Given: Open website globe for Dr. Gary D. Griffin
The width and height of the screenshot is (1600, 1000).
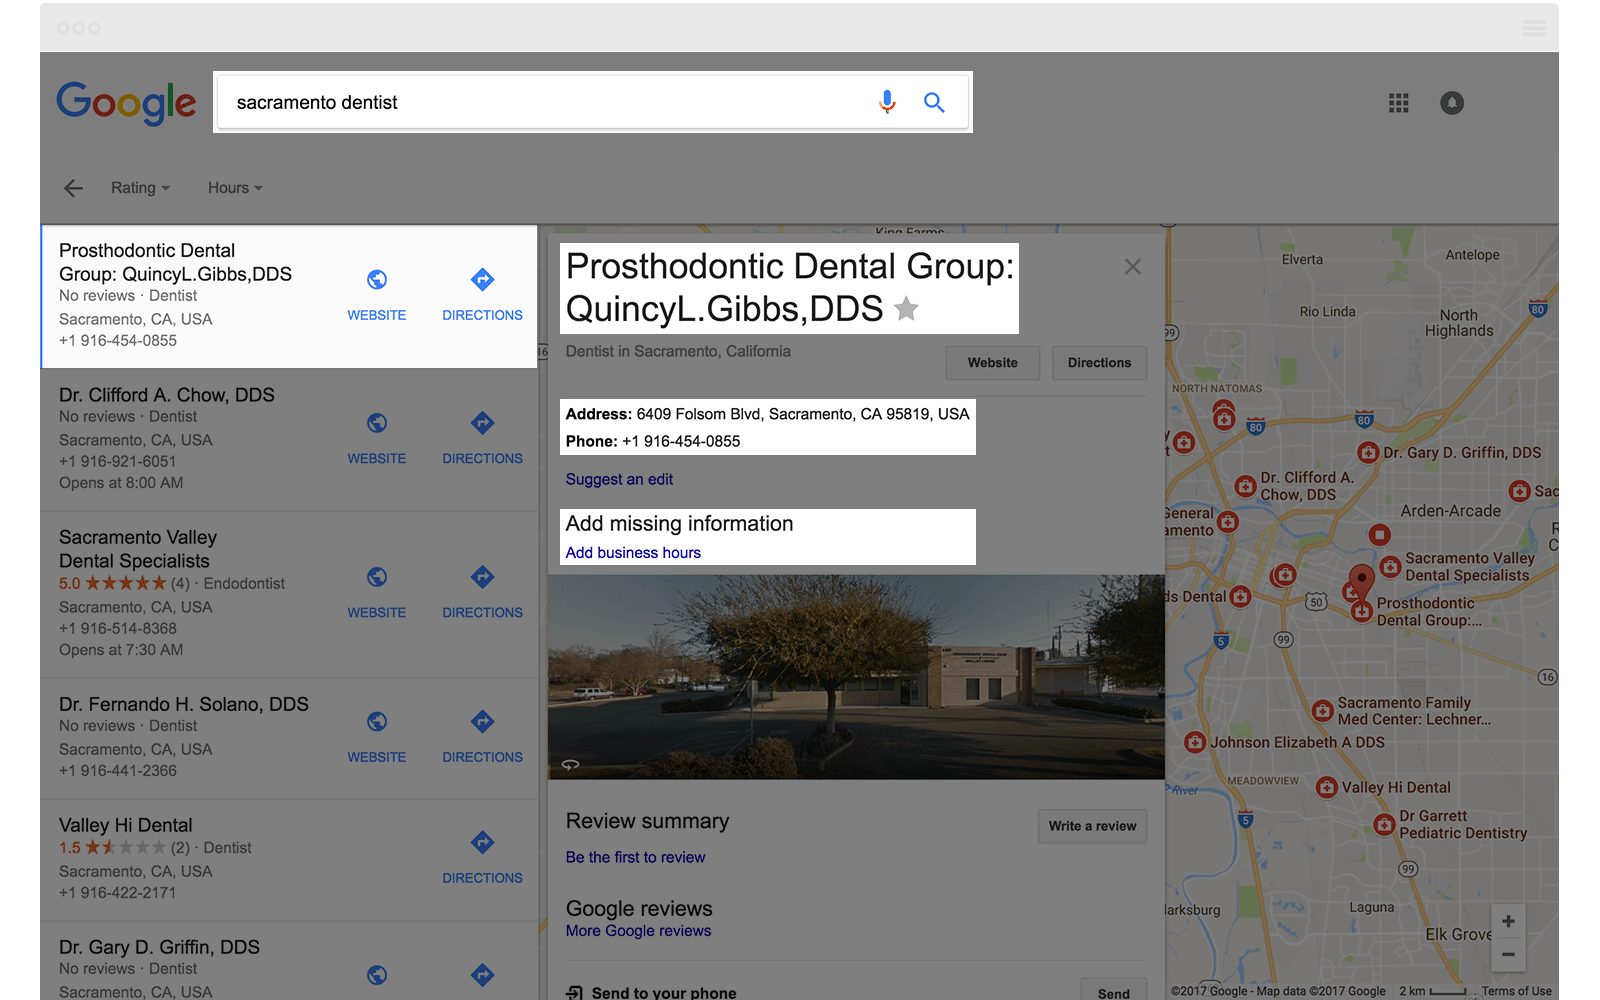Looking at the screenshot, I should click(377, 975).
